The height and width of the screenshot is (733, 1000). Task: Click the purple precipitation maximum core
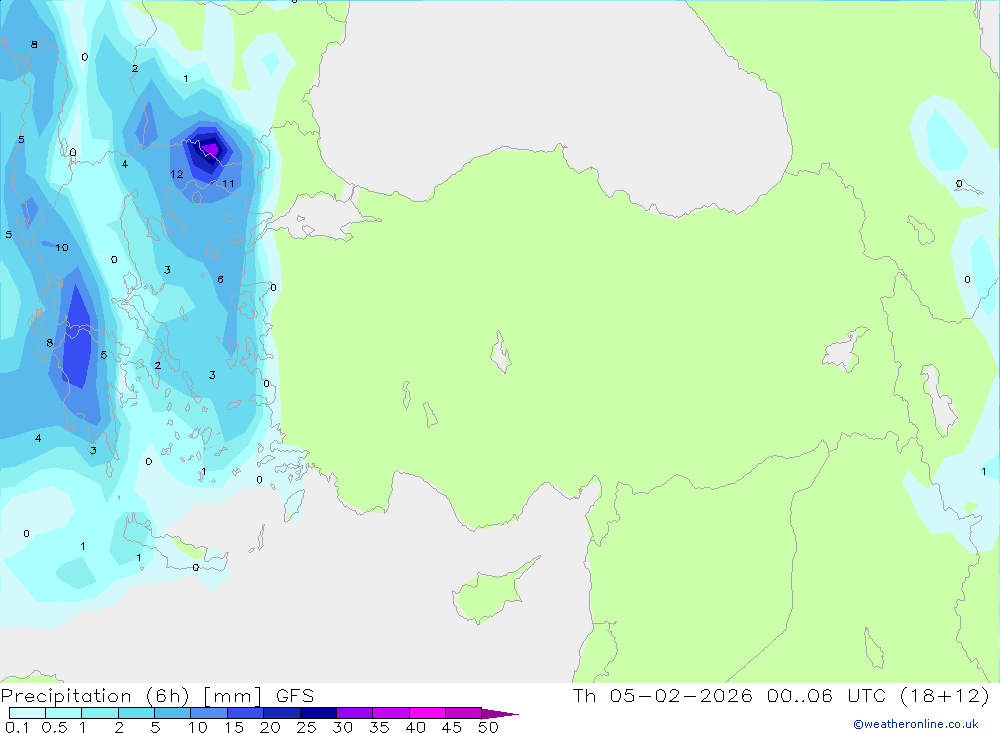[x=211, y=150]
